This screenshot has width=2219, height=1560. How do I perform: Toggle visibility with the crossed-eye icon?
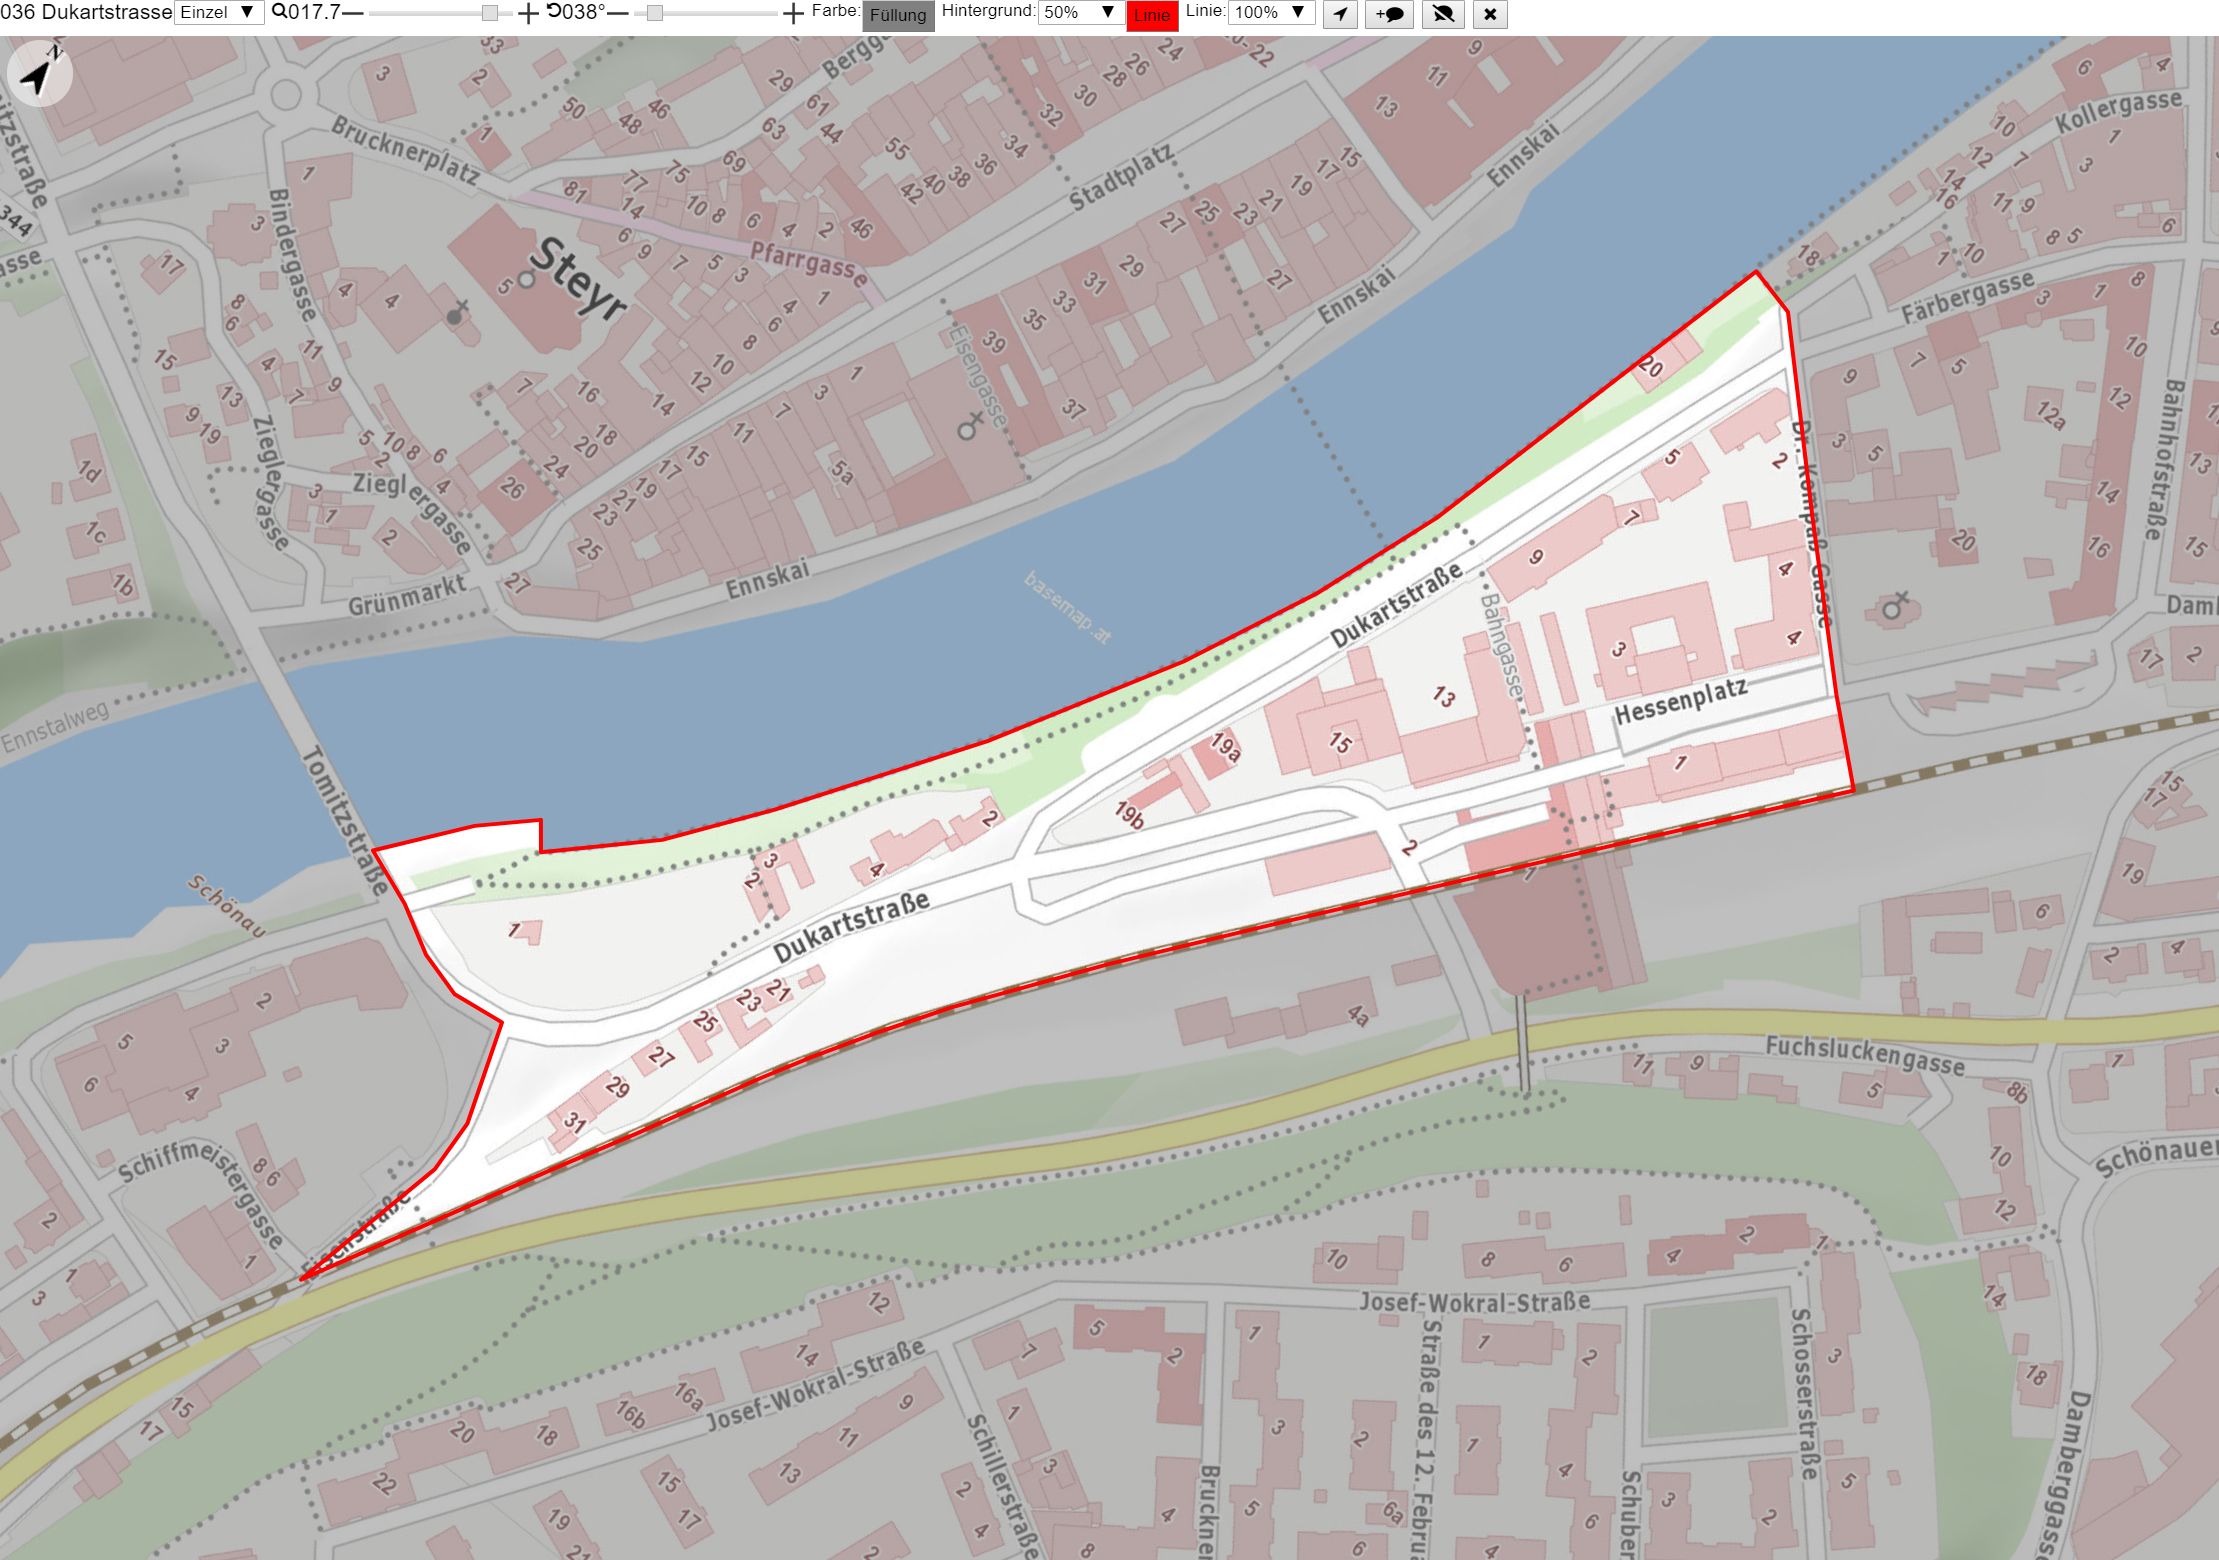point(1443,14)
